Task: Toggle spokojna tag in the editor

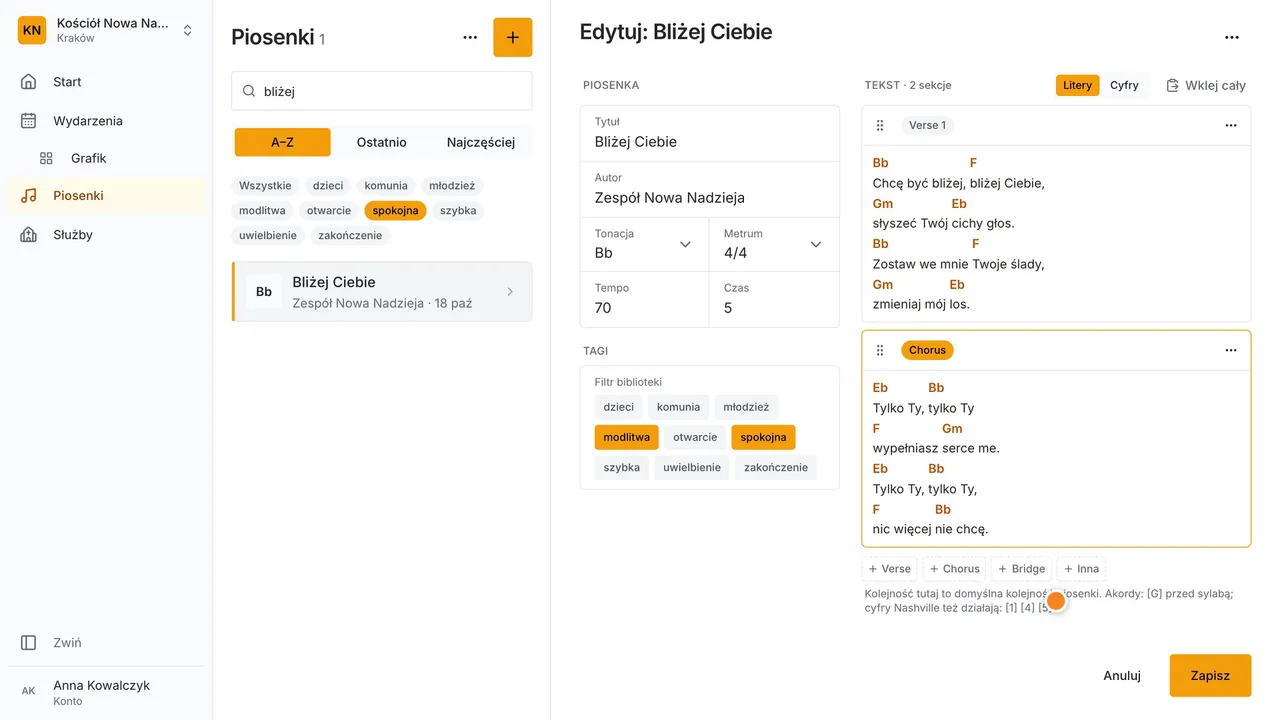Action: point(764,437)
